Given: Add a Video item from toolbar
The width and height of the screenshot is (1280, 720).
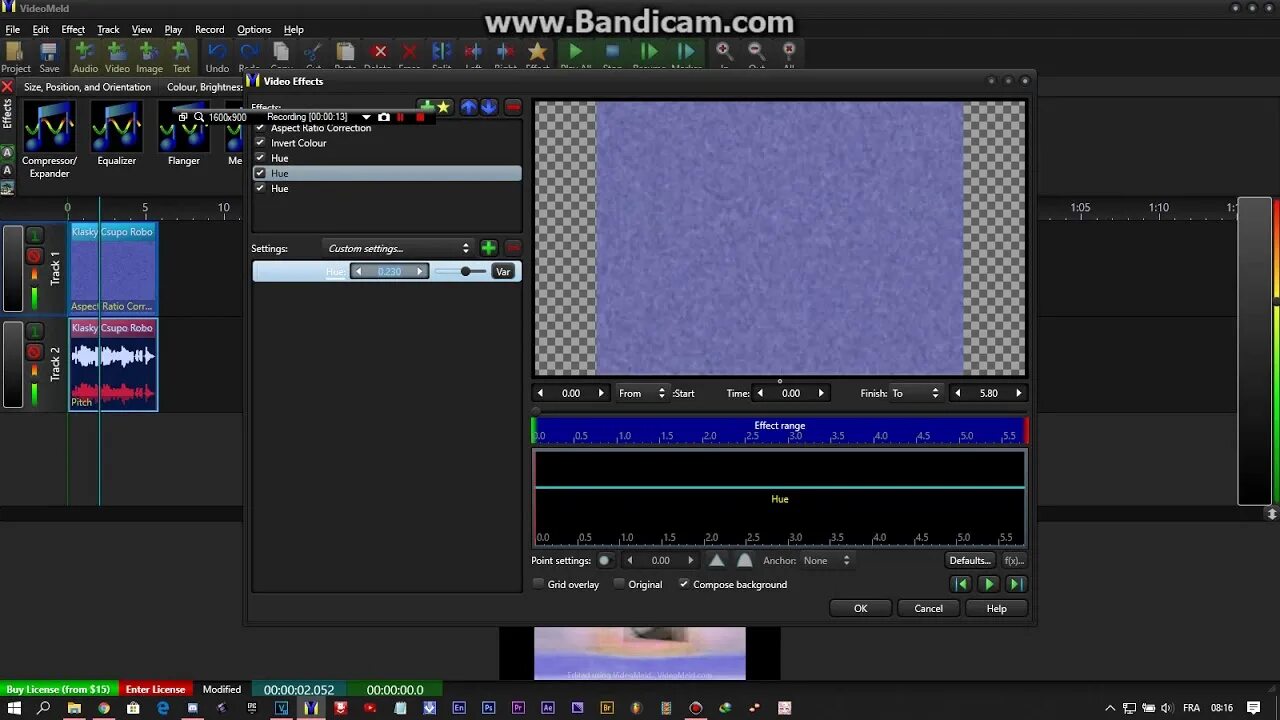Looking at the screenshot, I should [117, 57].
